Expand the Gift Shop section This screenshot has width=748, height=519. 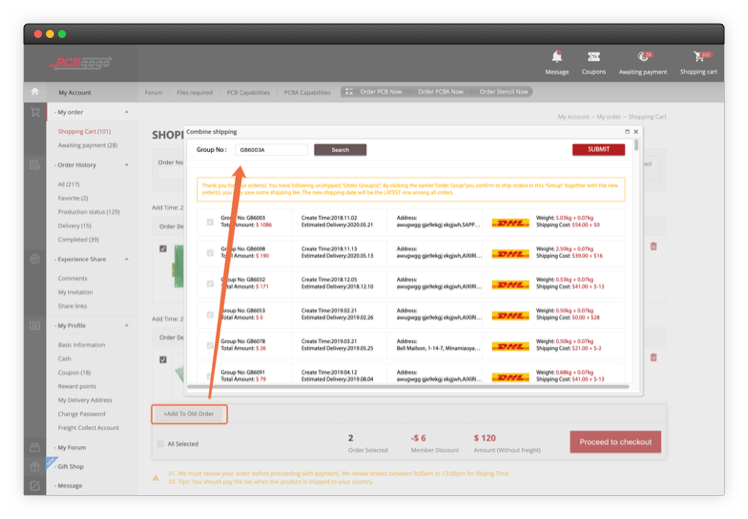[x=70, y=467]
